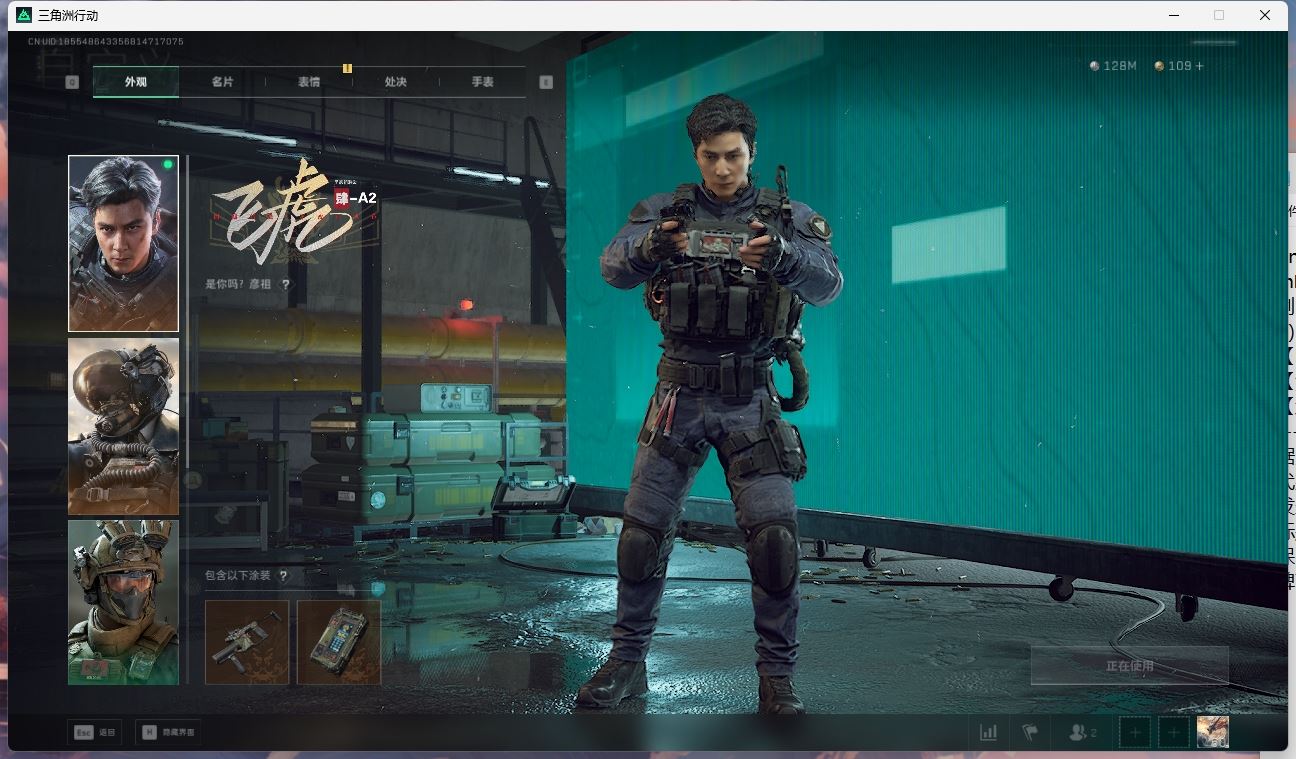The height and width of the screenshot is (759, 1296).
Task: Switch to the 名片 tab
Action: (x=222, y=82)
